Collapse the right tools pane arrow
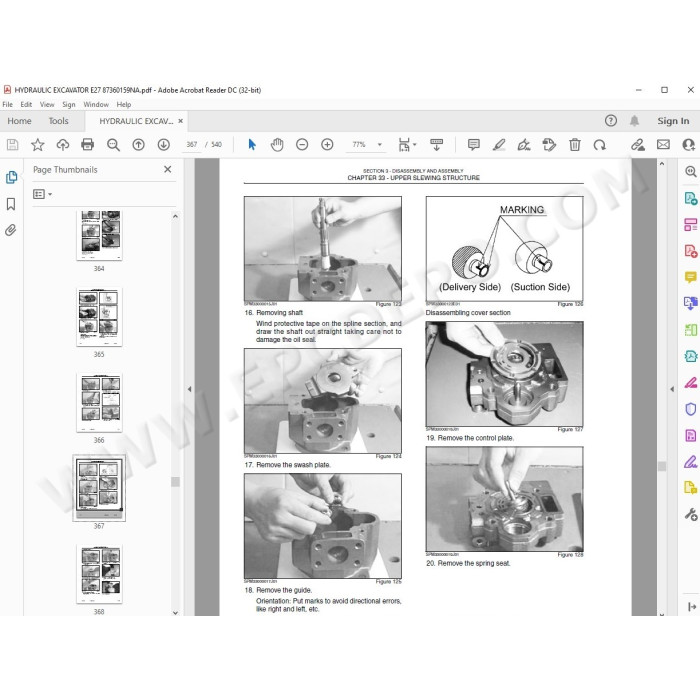The image size is (700, 700). click(x=672, y=389)
